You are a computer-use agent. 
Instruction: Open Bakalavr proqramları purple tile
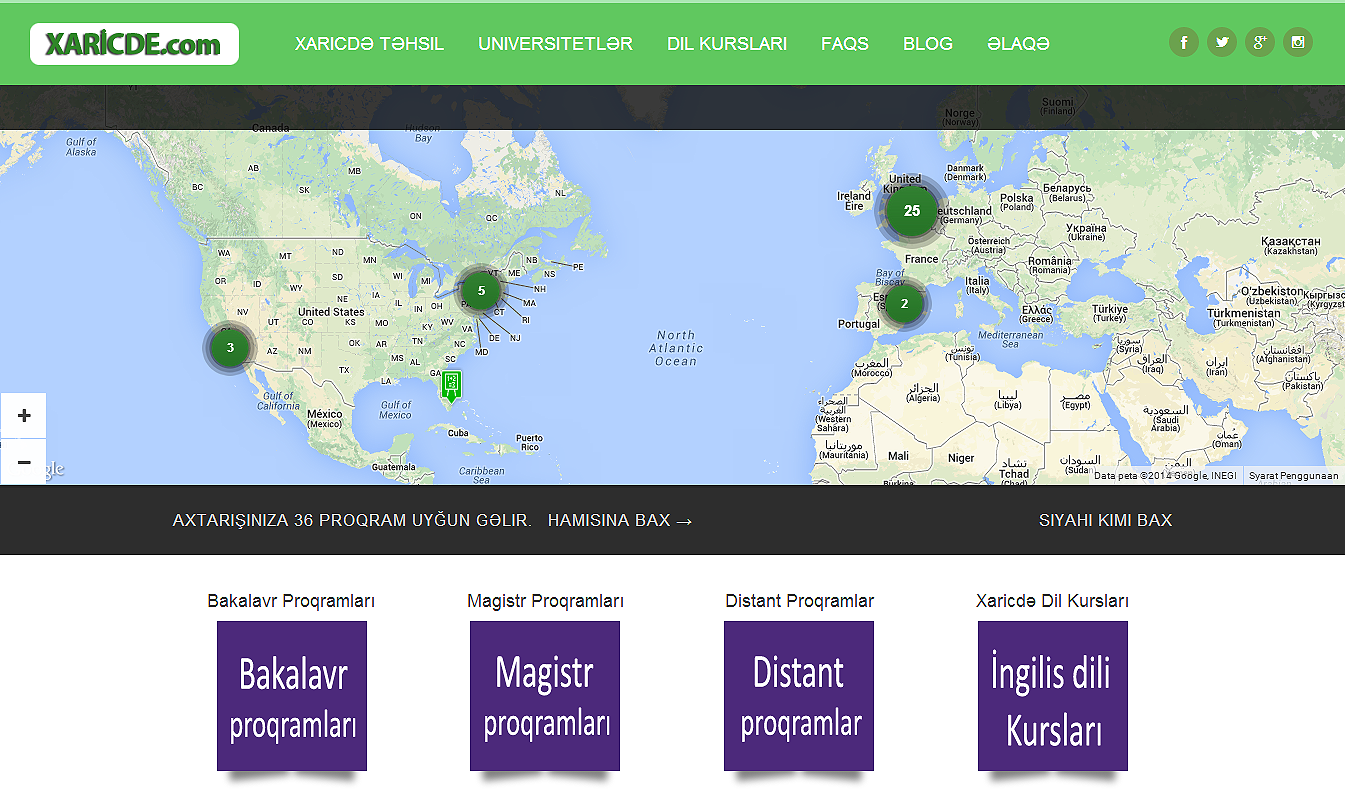pyautogui.click(x=292, y=696)
